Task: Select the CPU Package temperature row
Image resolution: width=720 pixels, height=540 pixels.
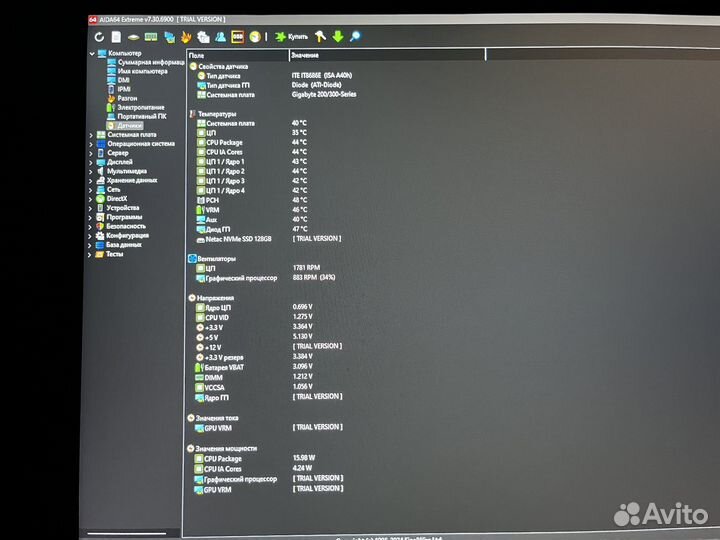Action: 252,143
